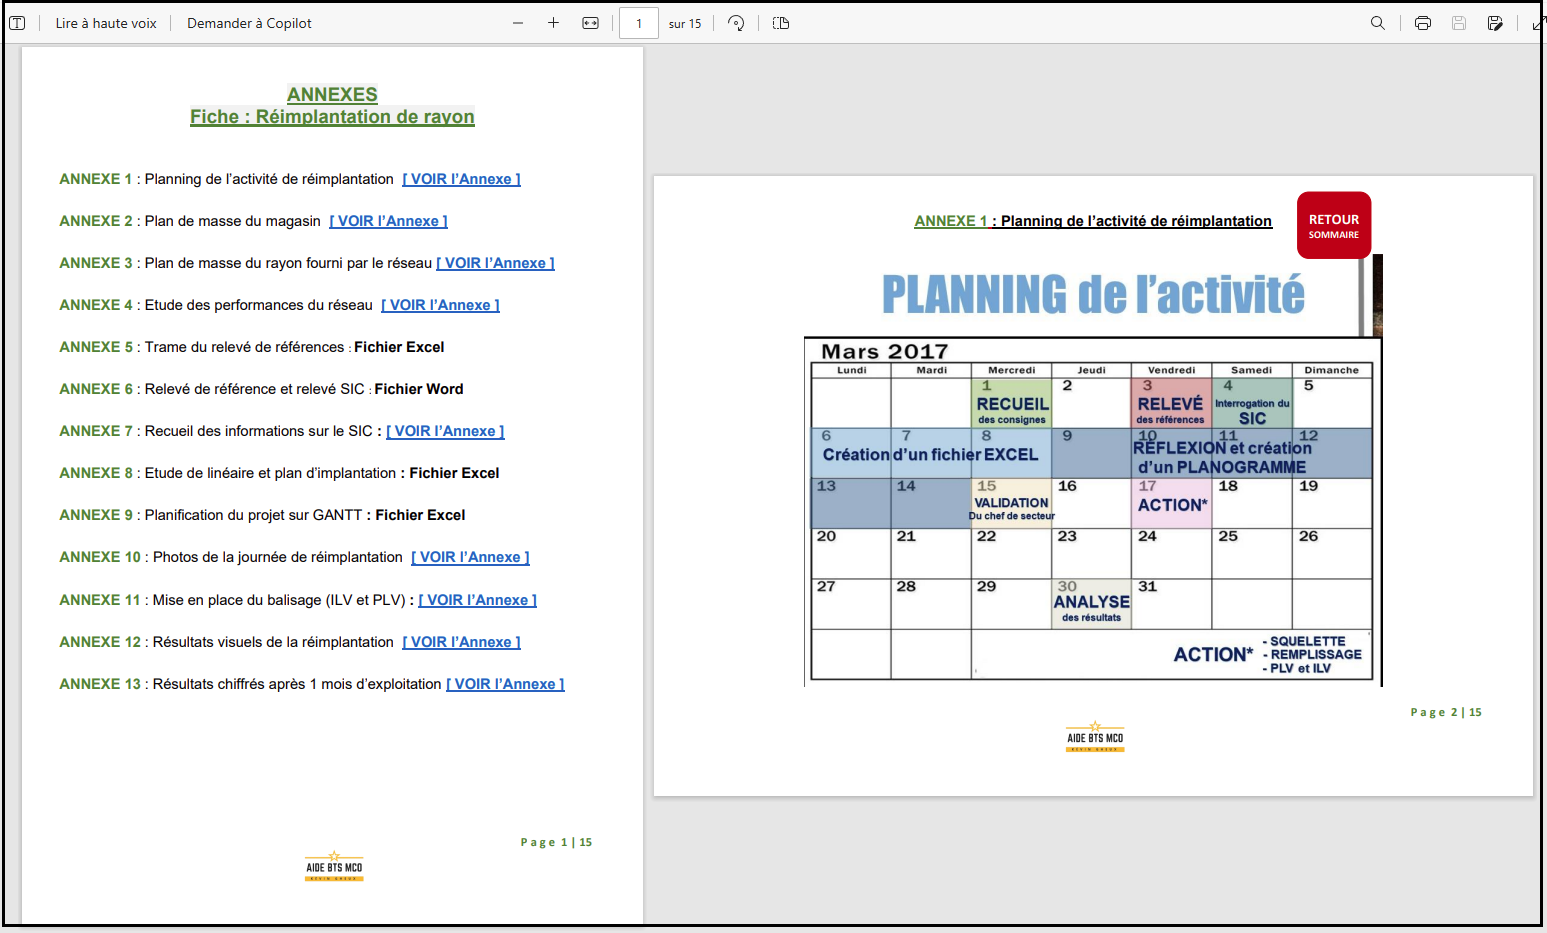Click Demander à Copilot
The height and width of the screenshot is (933, 1547).
click(x=249, y=23)
